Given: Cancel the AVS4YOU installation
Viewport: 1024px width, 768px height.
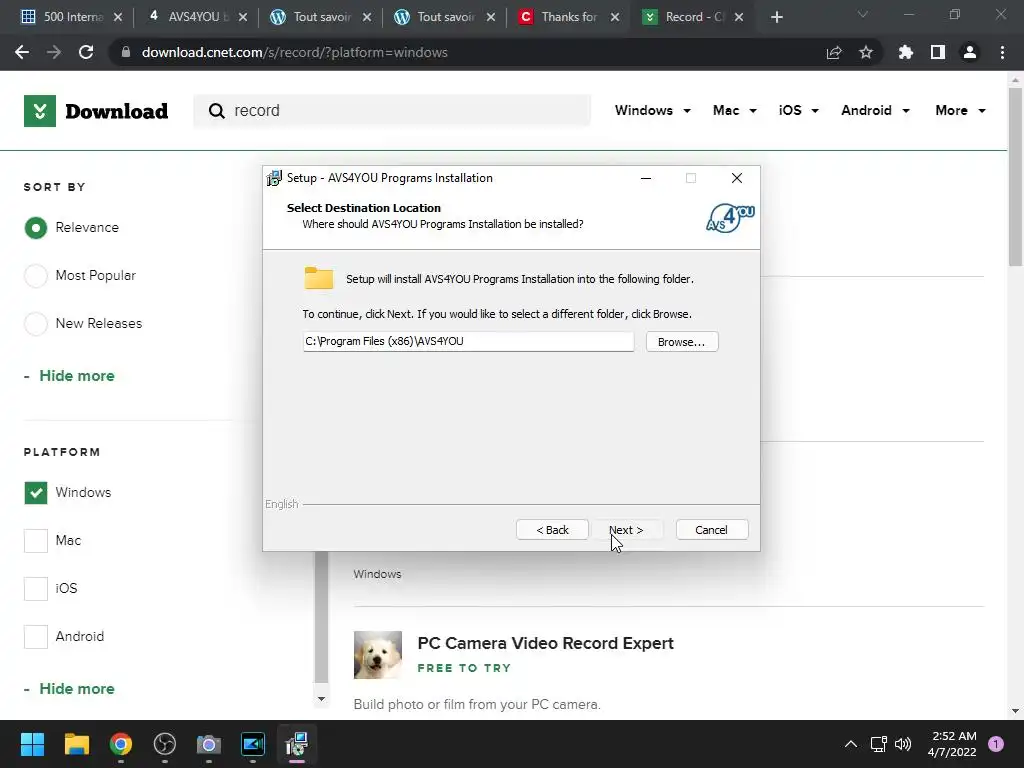Looking at the screenshot, I should coord(712,530).
